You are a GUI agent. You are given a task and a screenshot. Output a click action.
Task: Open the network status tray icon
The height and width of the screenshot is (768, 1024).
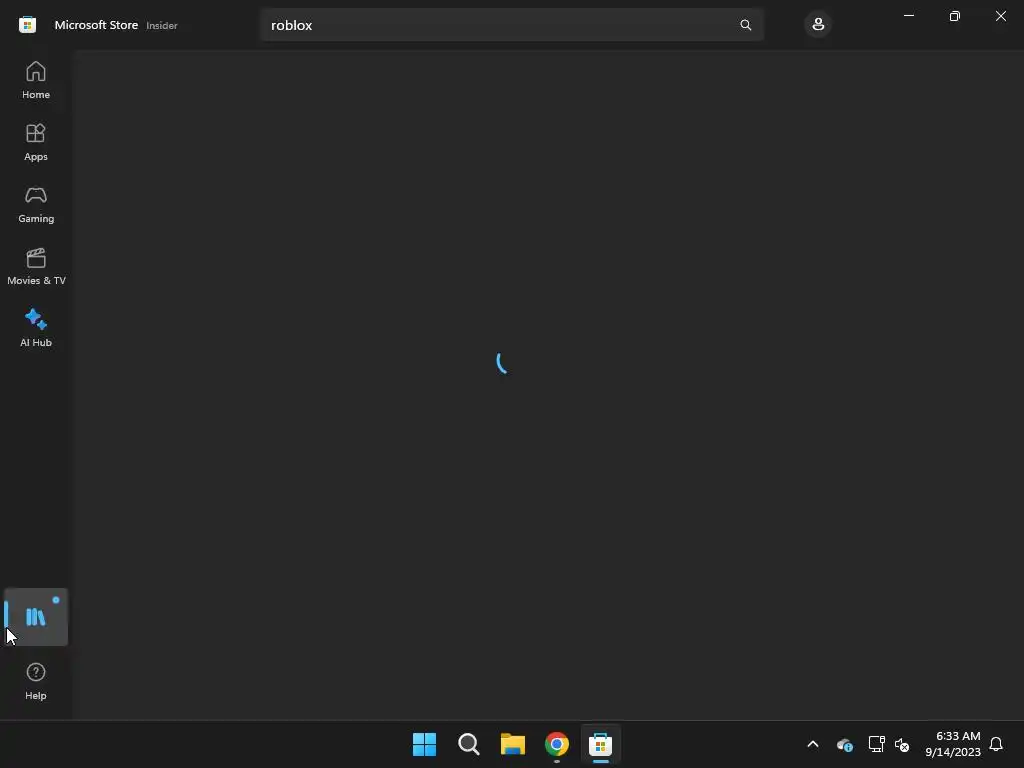(x=876, y=744)
